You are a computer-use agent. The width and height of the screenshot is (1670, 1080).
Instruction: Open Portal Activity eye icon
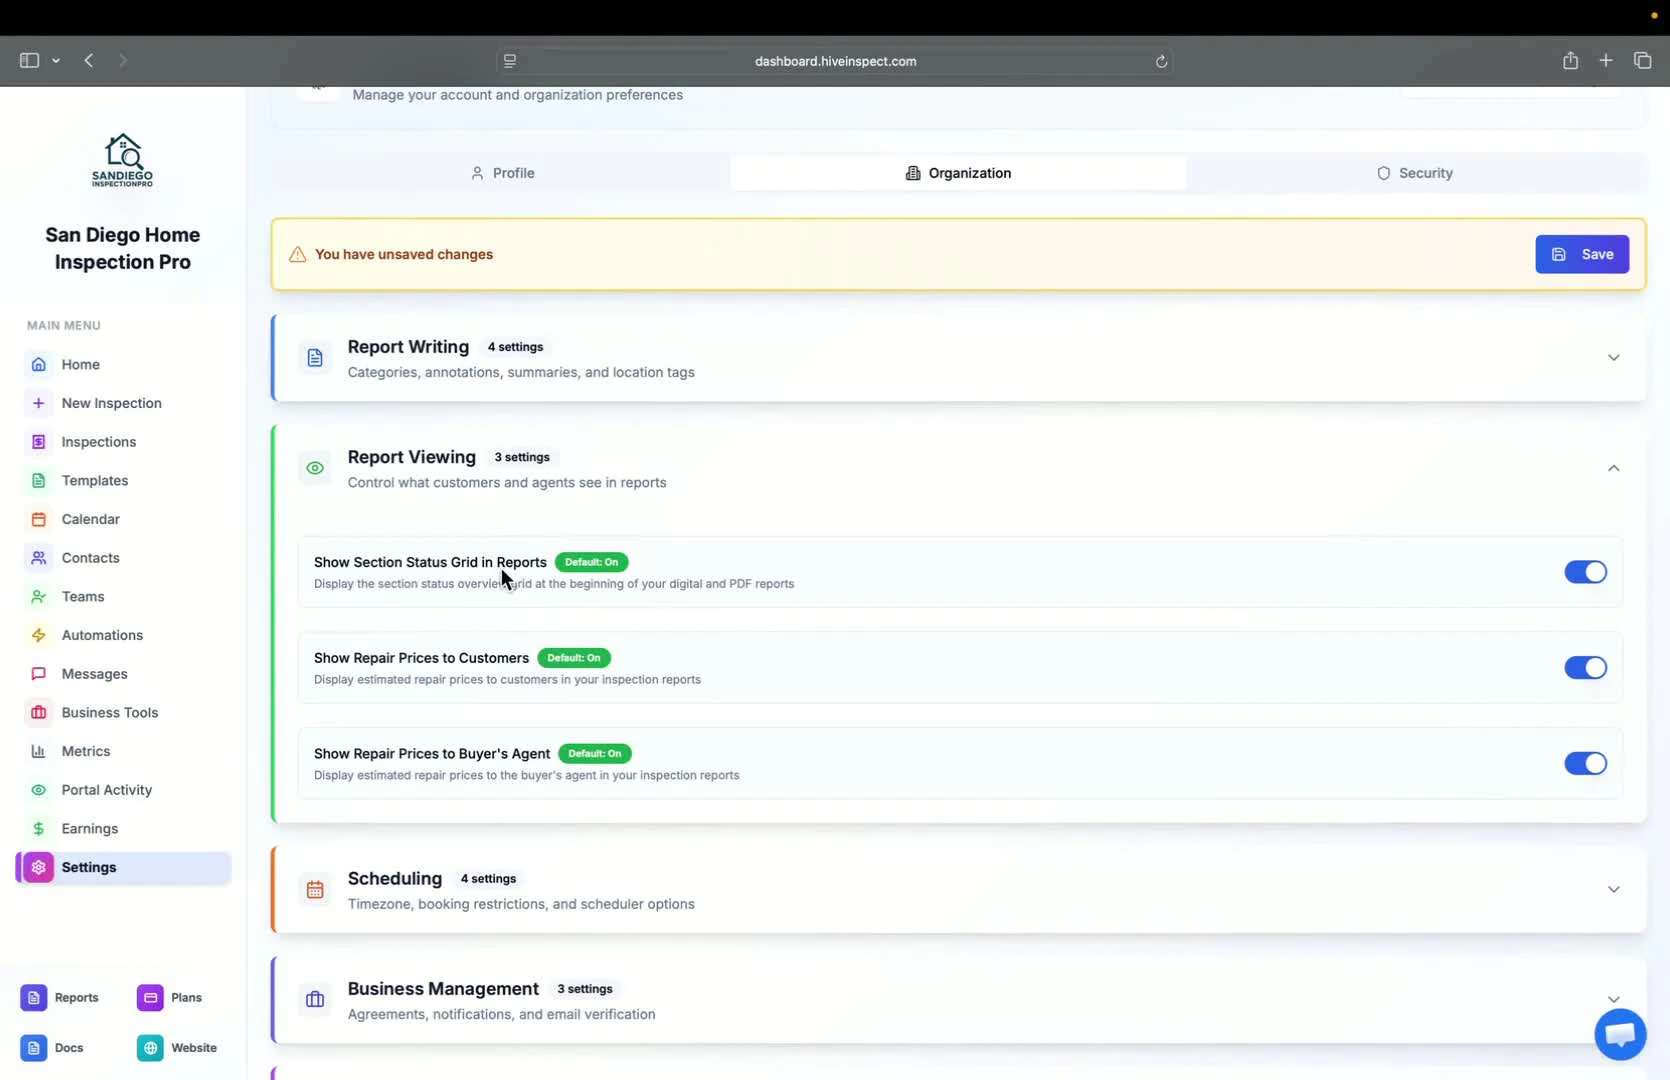click(38, 790)
